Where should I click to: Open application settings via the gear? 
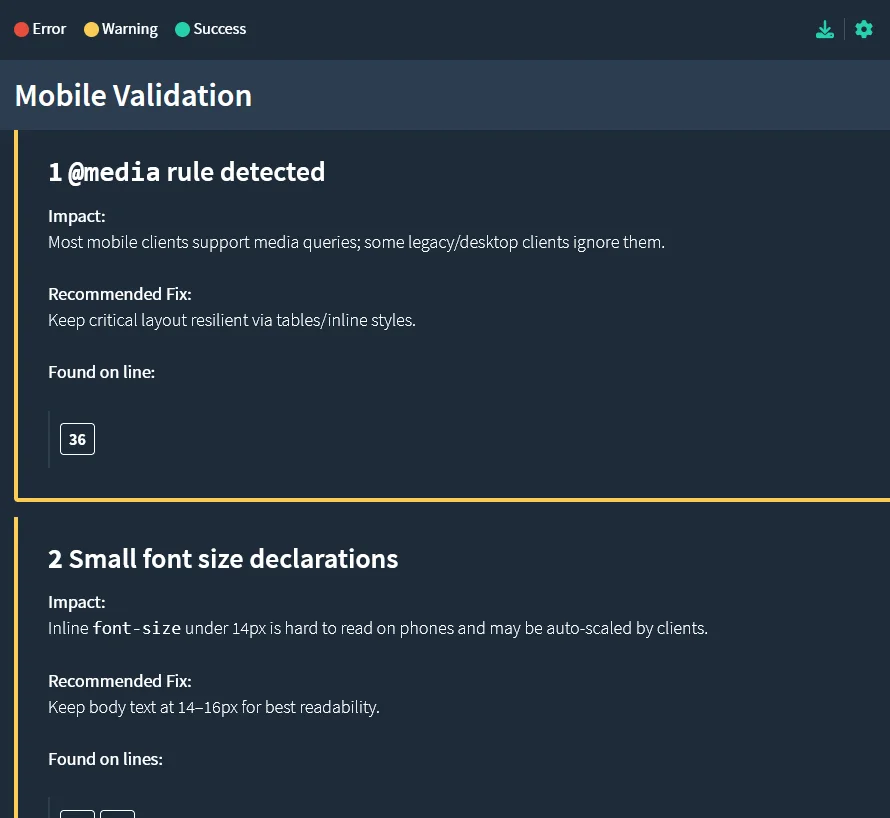(864, 29)
